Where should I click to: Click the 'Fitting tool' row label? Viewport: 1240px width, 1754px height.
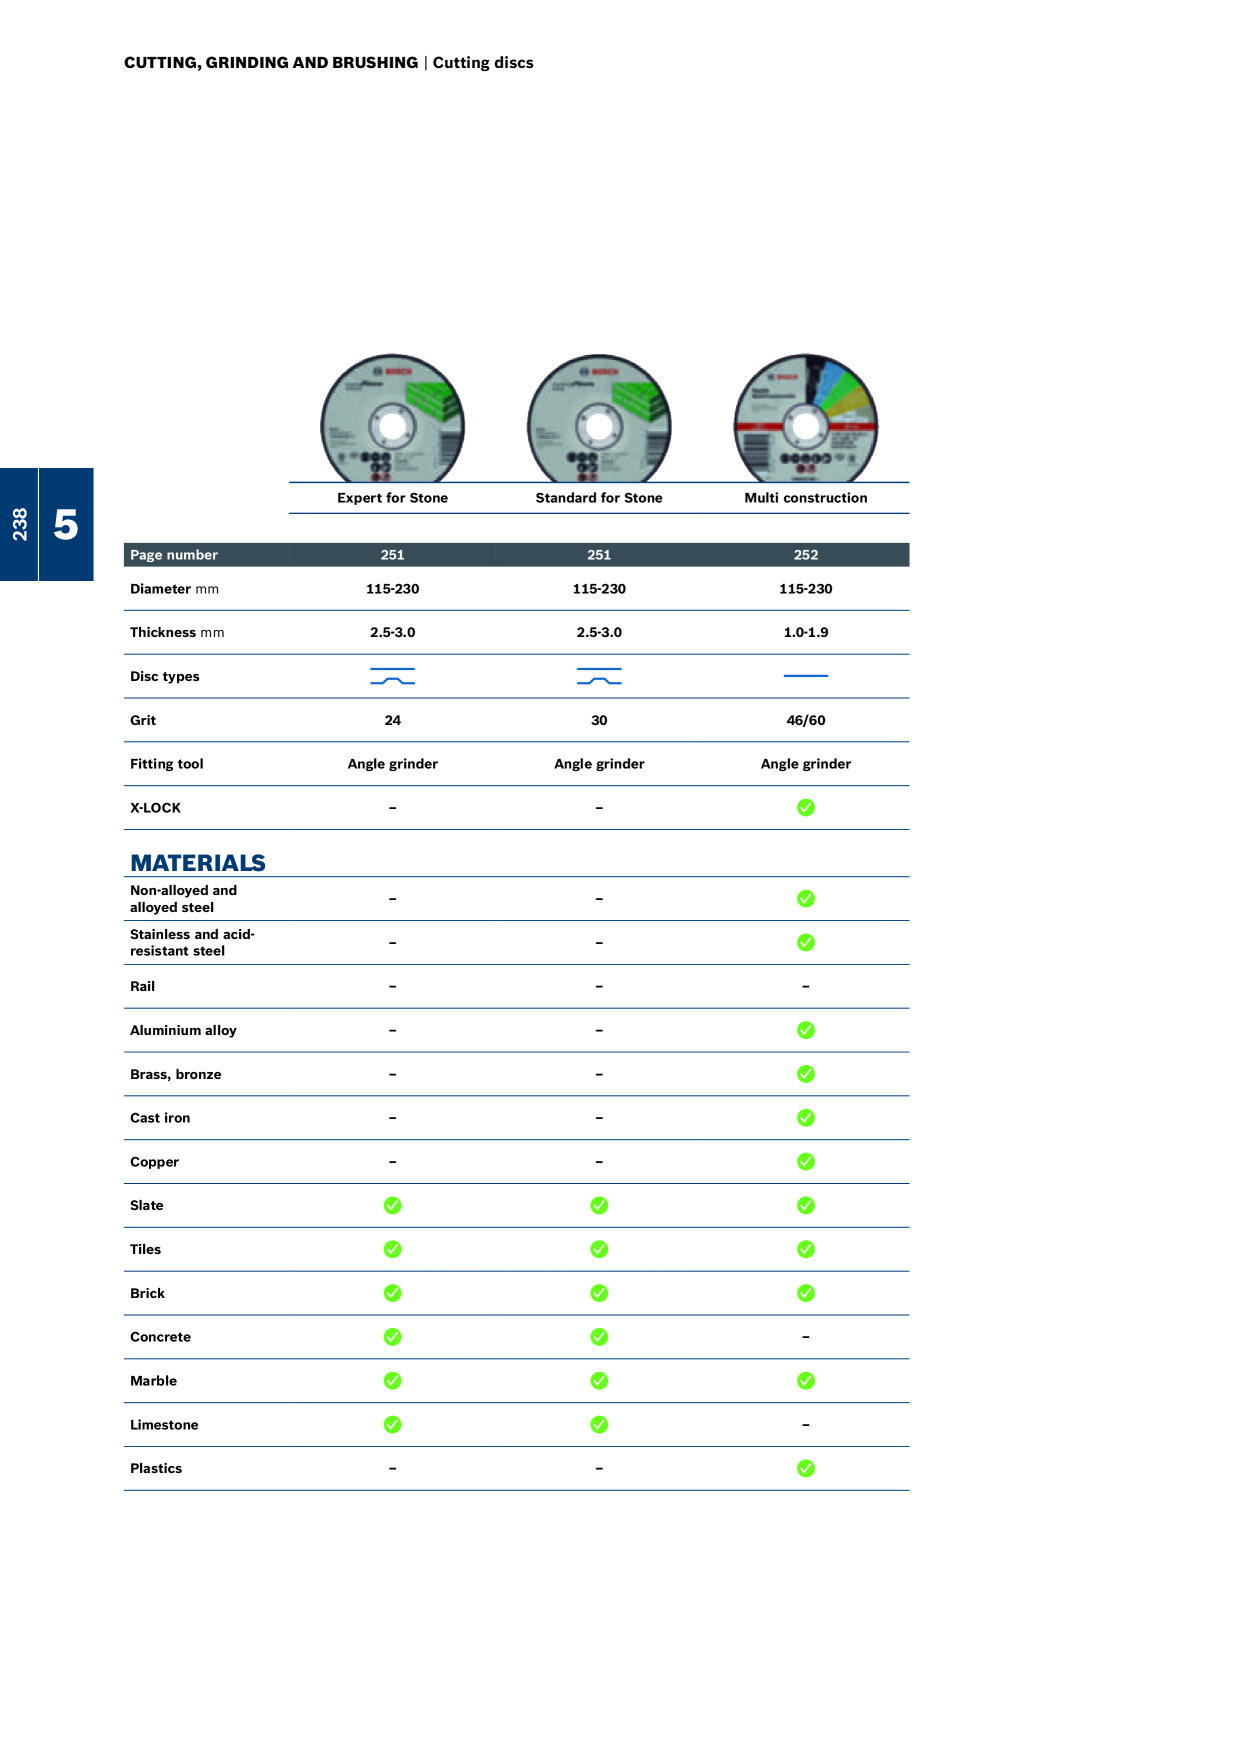[167, 764]
